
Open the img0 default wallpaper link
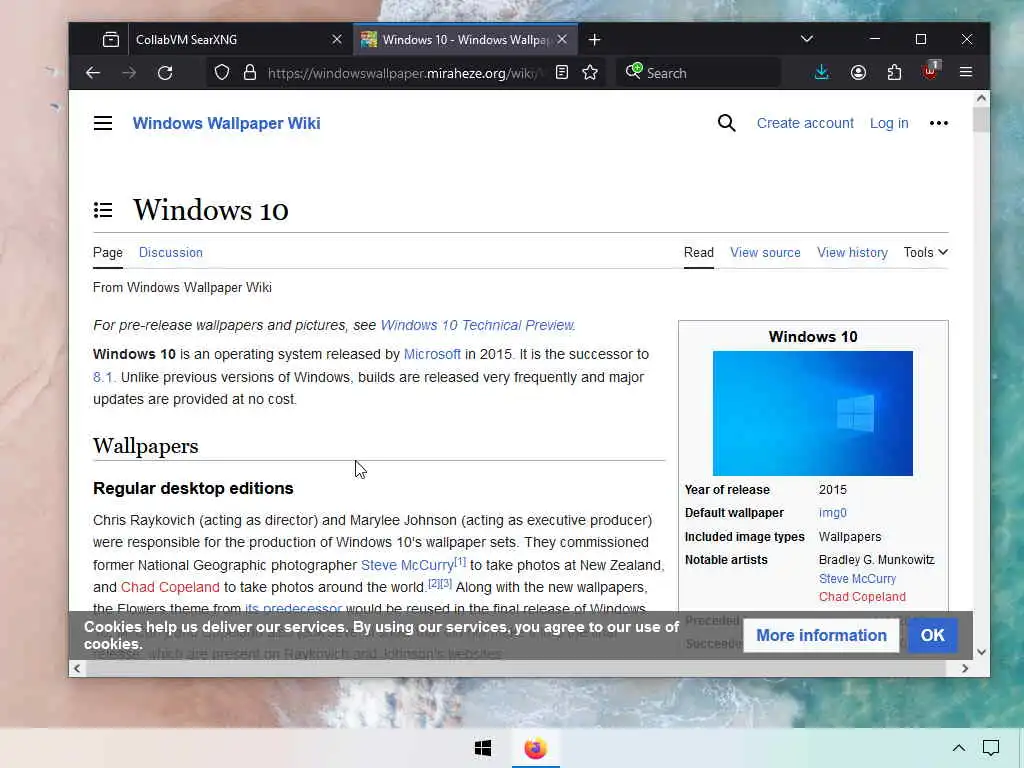[x=833, y=513]
